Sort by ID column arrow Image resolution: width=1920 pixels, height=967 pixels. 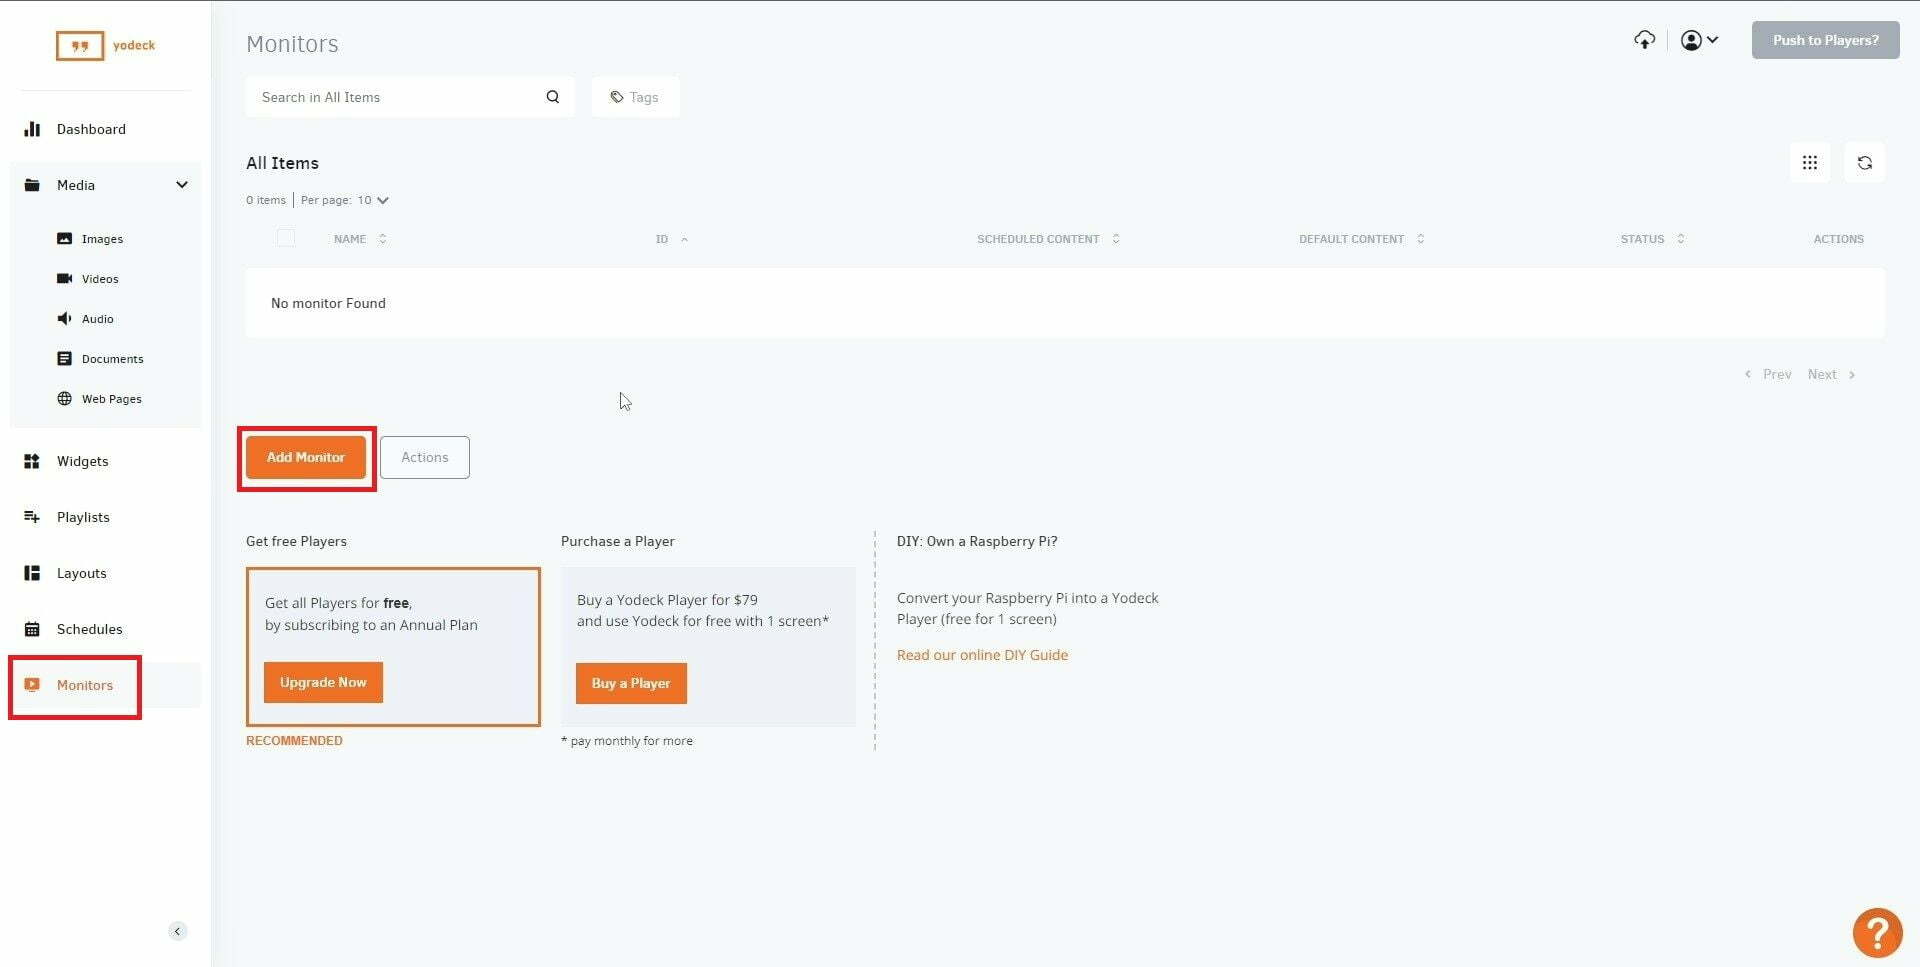[x=685, y=239]
